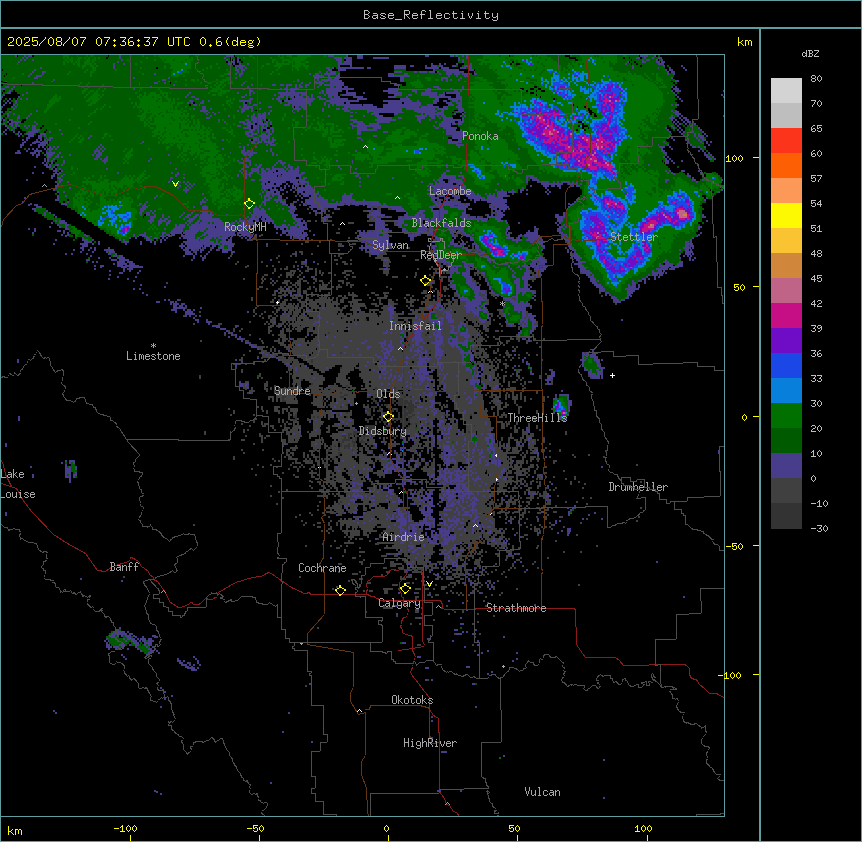Click the right axis tick labeled 50
The width and height of the screenshot is (862, 842).
coord(739,287)
